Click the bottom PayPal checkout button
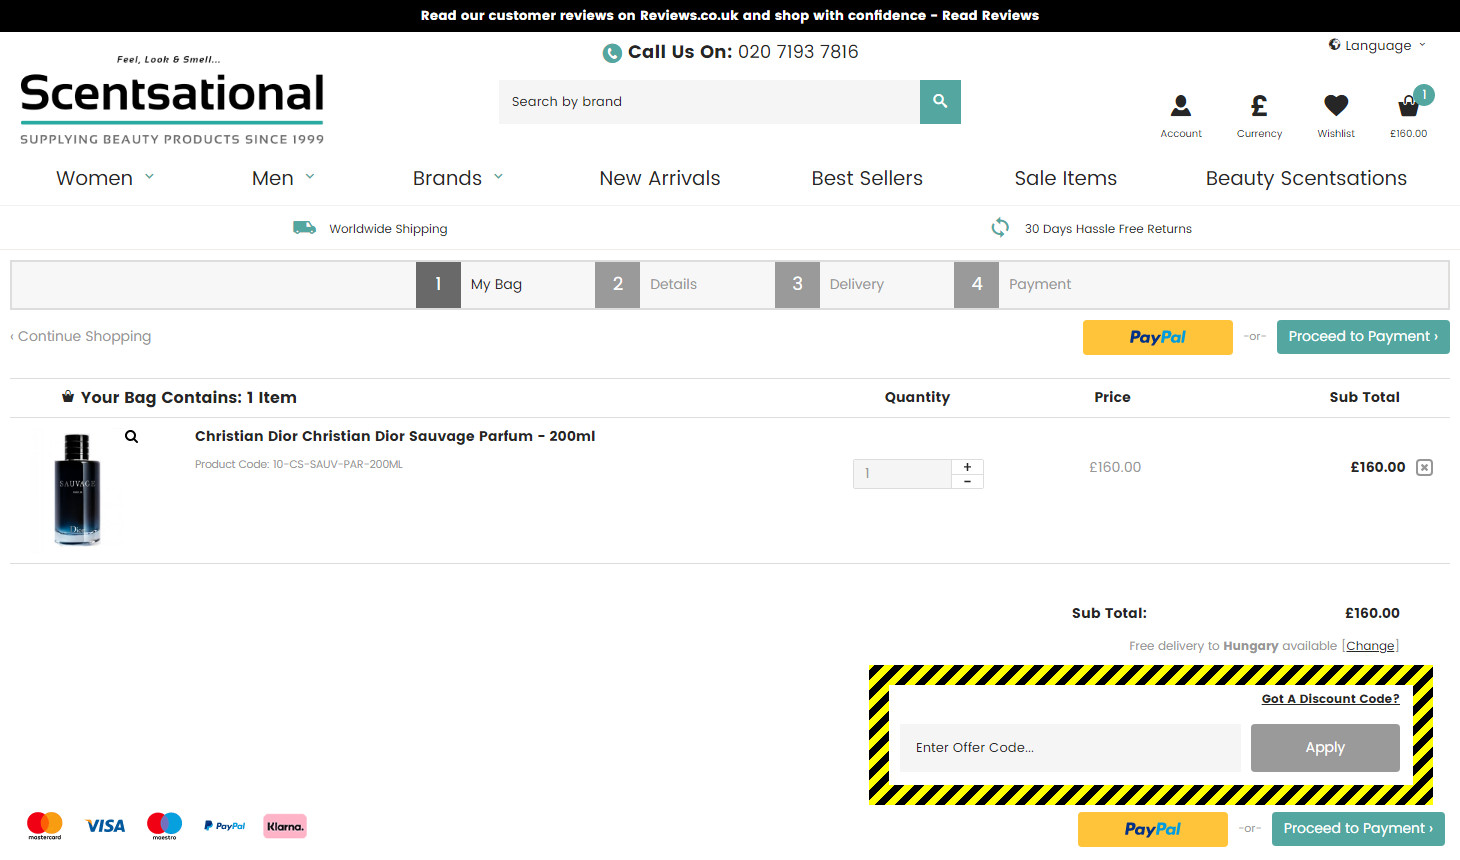This screenshot has width=1460, height=860. (x=1153, y=829)
